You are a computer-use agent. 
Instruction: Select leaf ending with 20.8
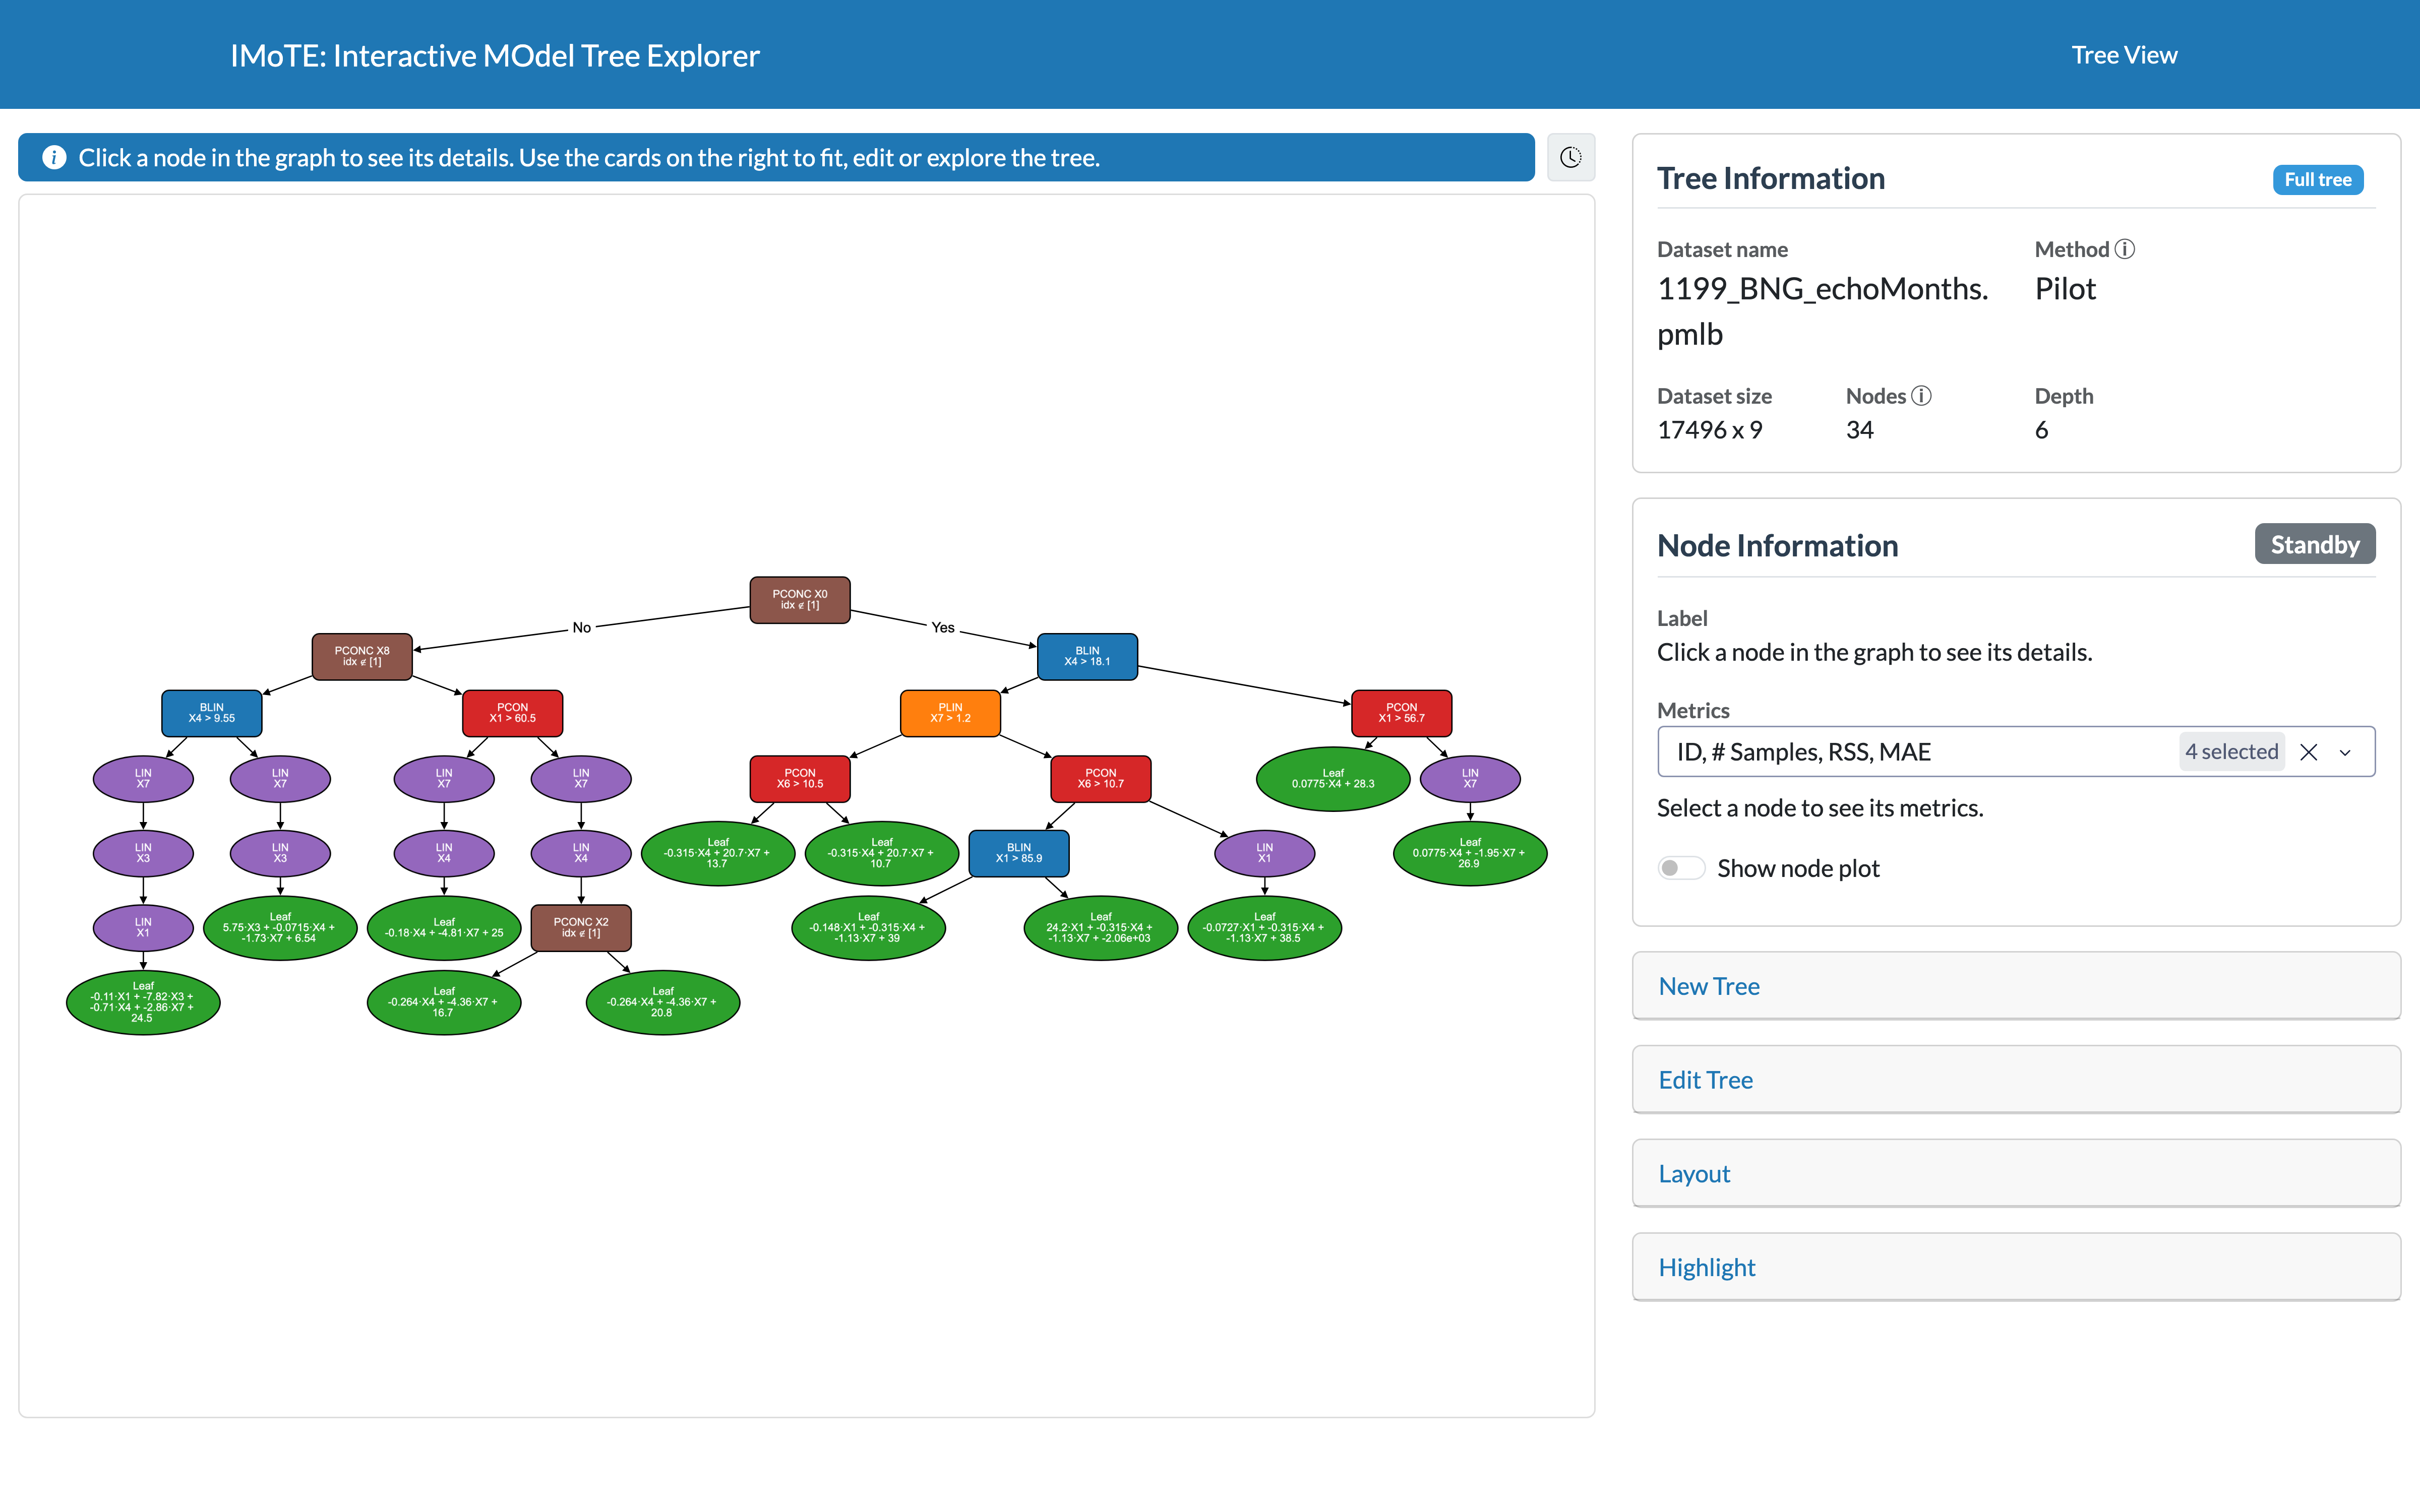663,1002
